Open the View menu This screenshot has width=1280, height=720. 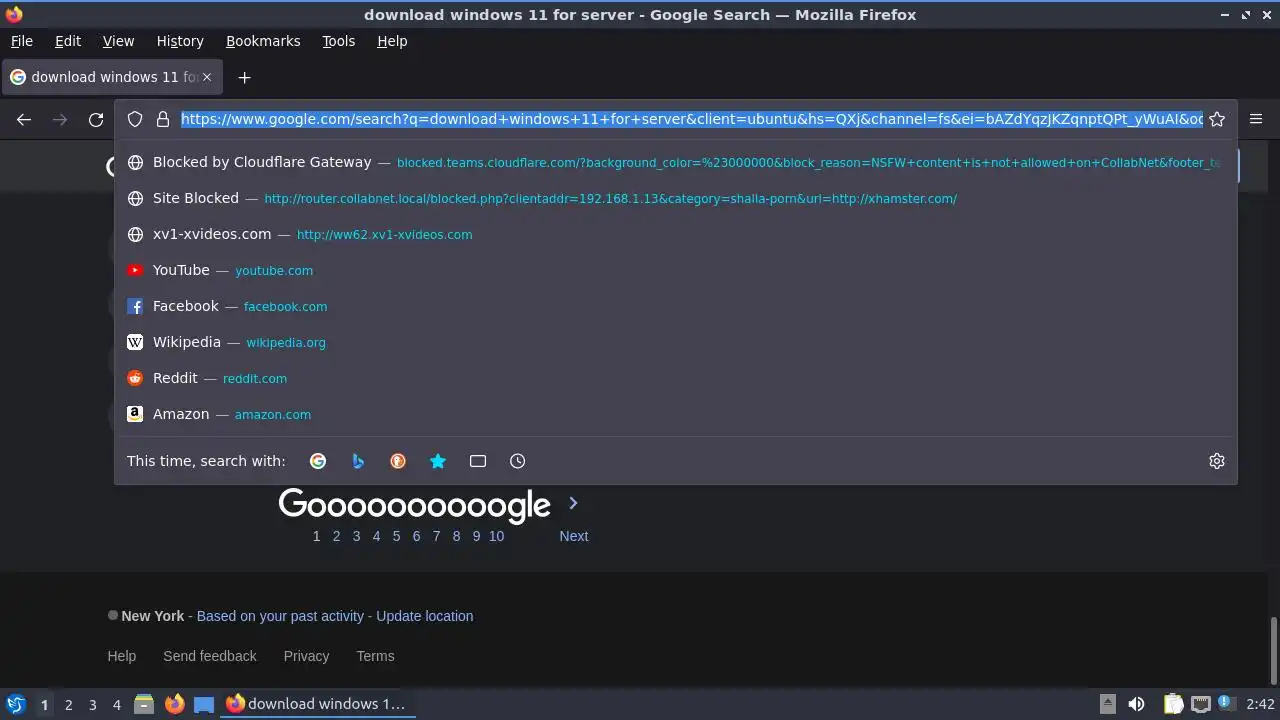click(x=118, y=41)
